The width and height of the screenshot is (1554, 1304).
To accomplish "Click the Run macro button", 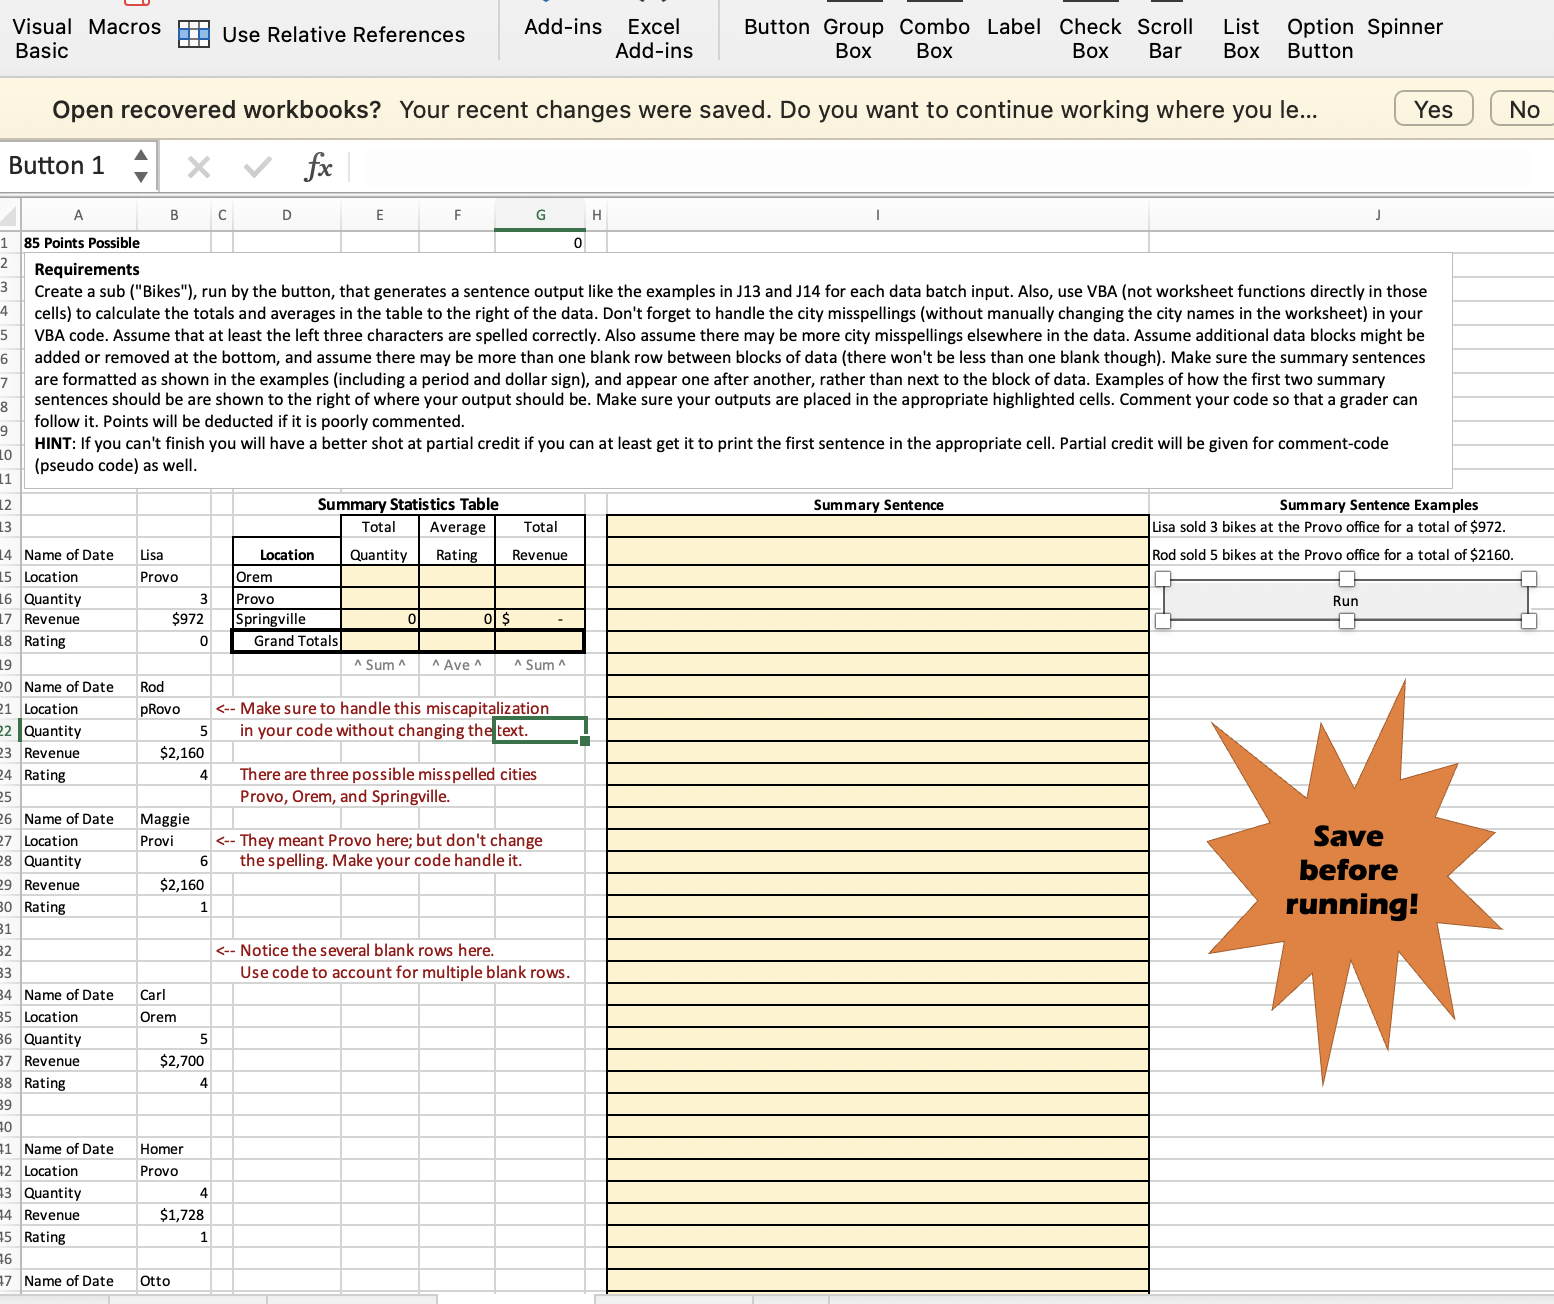I will pyautogui.click(x=1345, y=600).
